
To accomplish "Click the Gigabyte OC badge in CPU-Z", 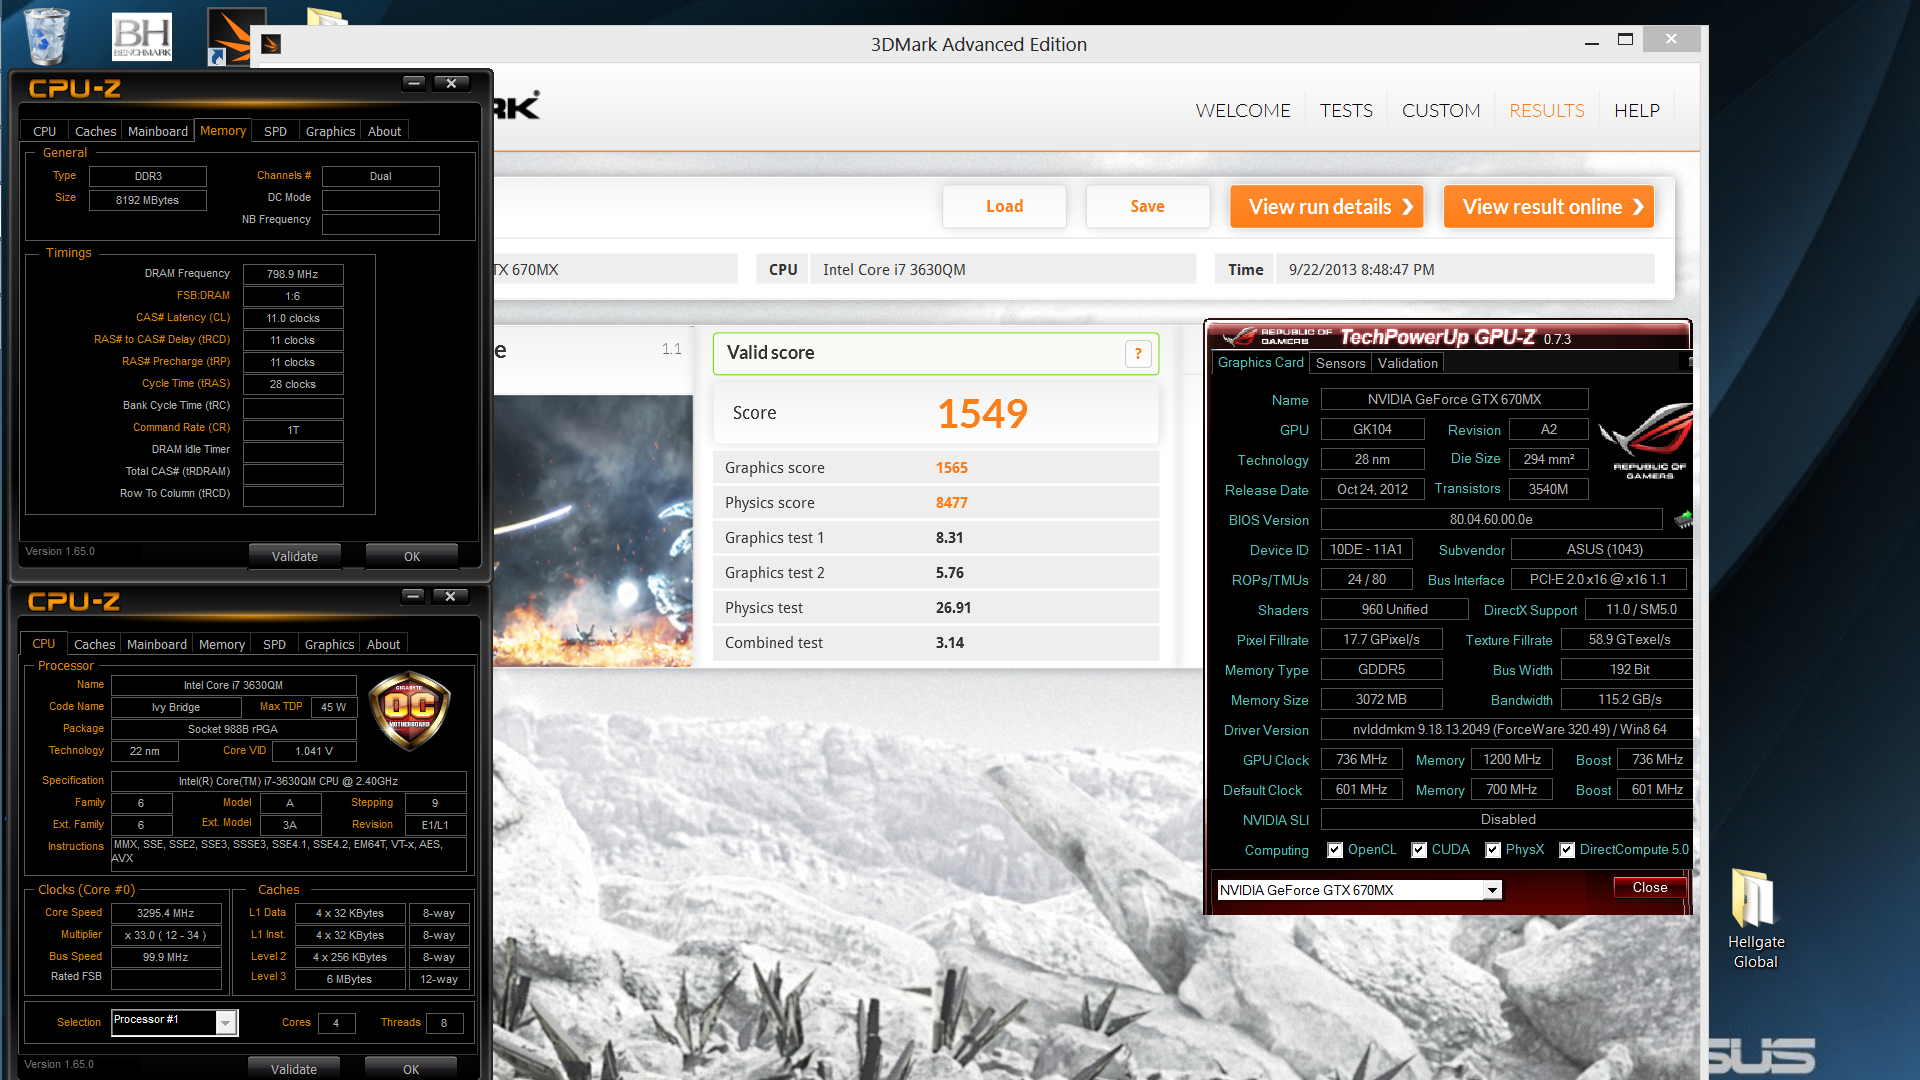I will click(x=410, y=711).
